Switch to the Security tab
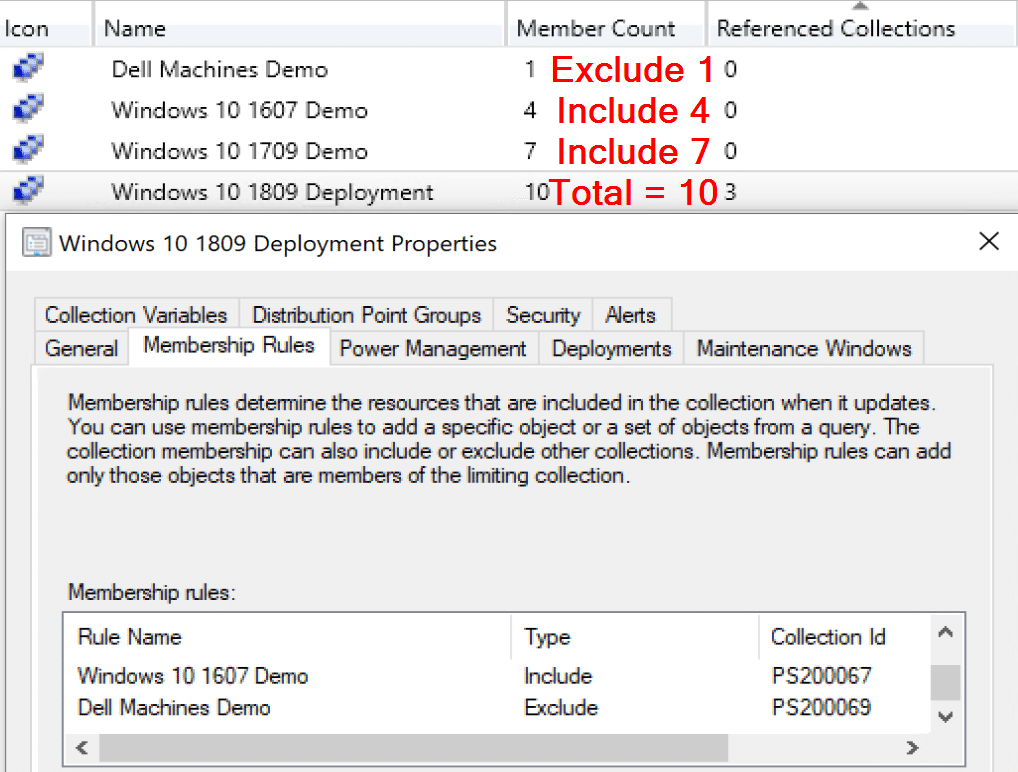This screenshot has width=1018, height=772. (x=542, y=314)
